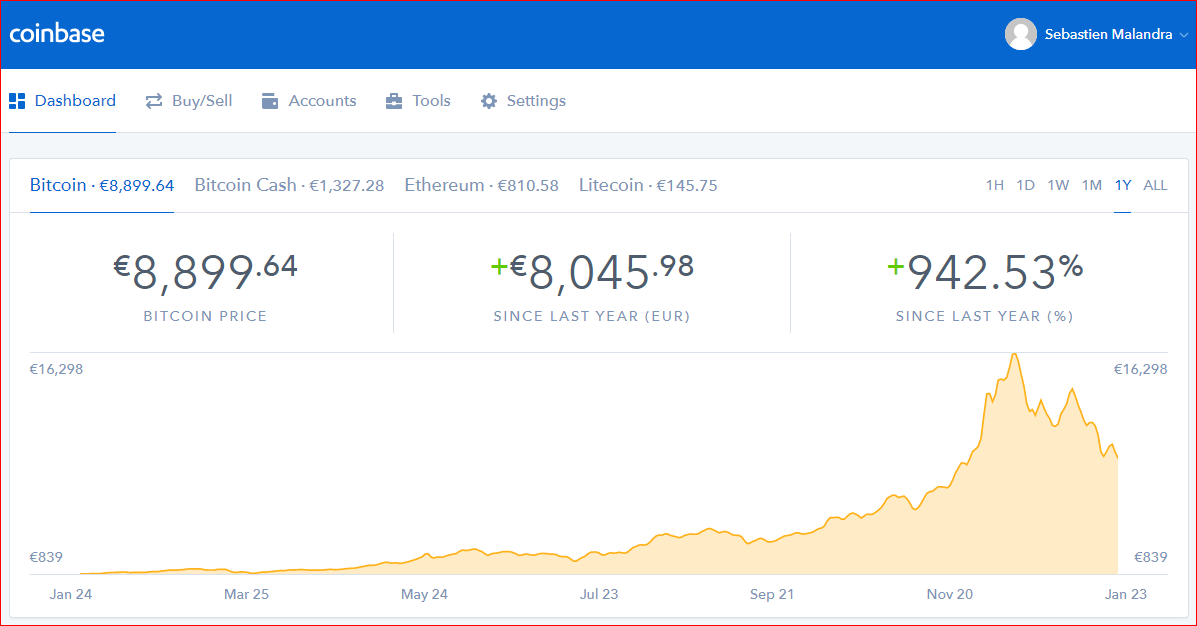Click the Coinbase logo
The image size is (1197, 626).
point(57,34)
